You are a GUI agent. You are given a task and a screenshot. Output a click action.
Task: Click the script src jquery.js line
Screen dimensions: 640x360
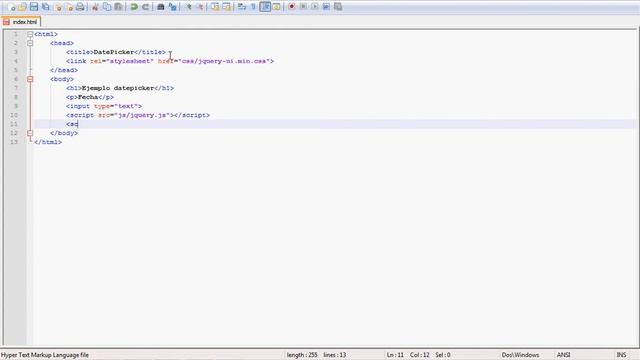(138, 115)
